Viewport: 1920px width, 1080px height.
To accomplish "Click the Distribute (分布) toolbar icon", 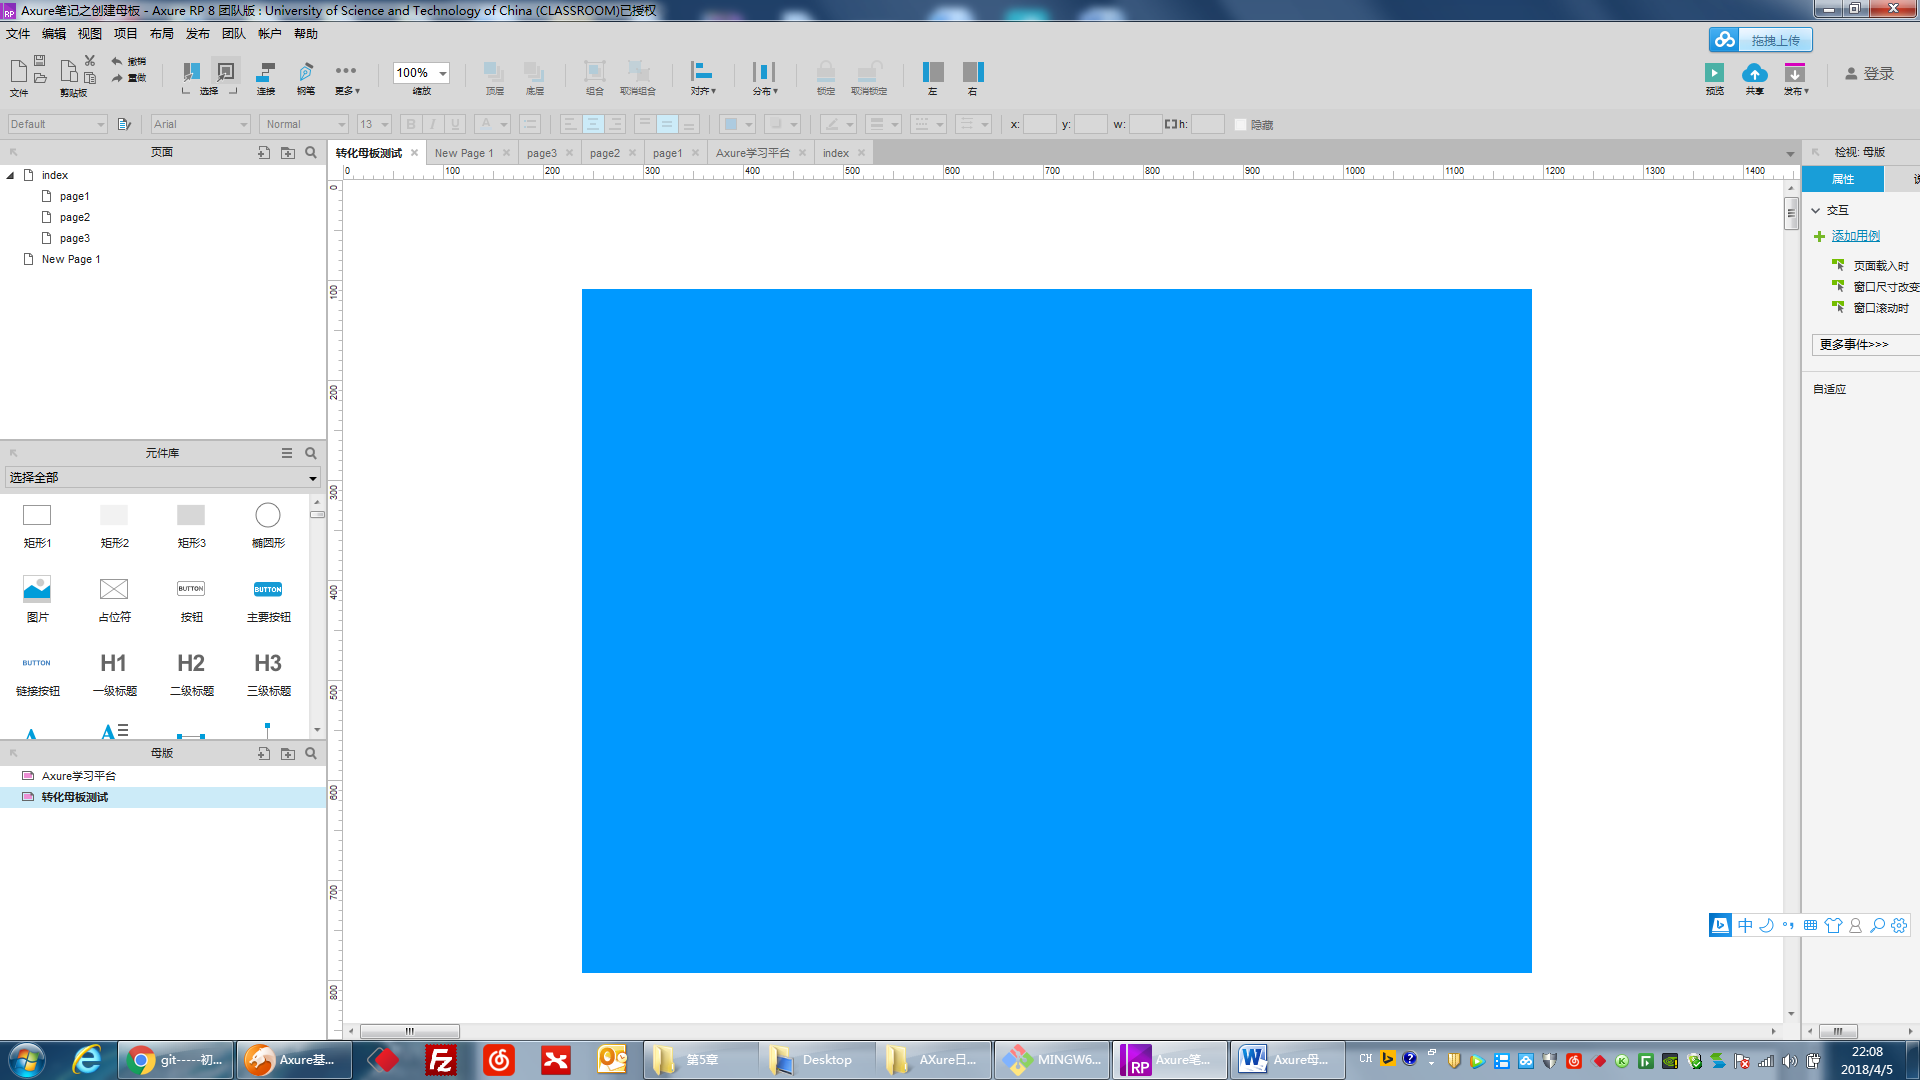I will pos(764,72).
